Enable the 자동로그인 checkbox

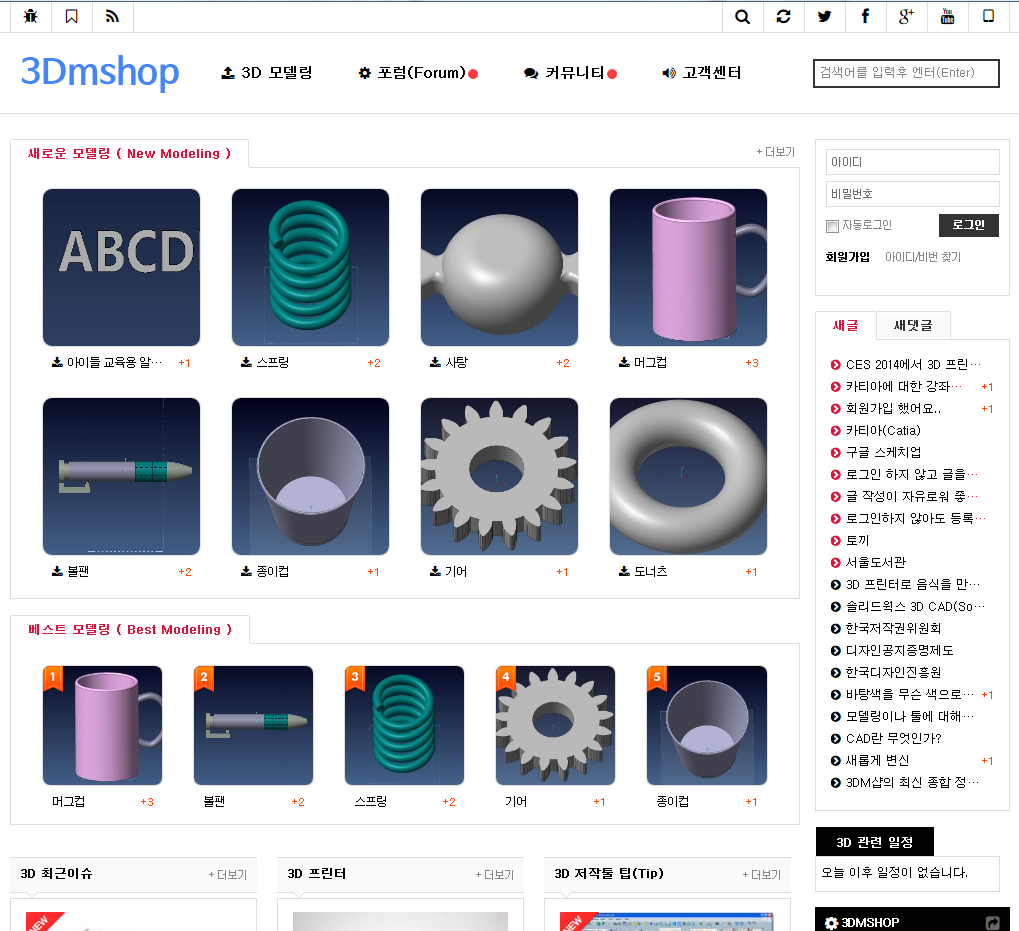(x=832, y=226)
